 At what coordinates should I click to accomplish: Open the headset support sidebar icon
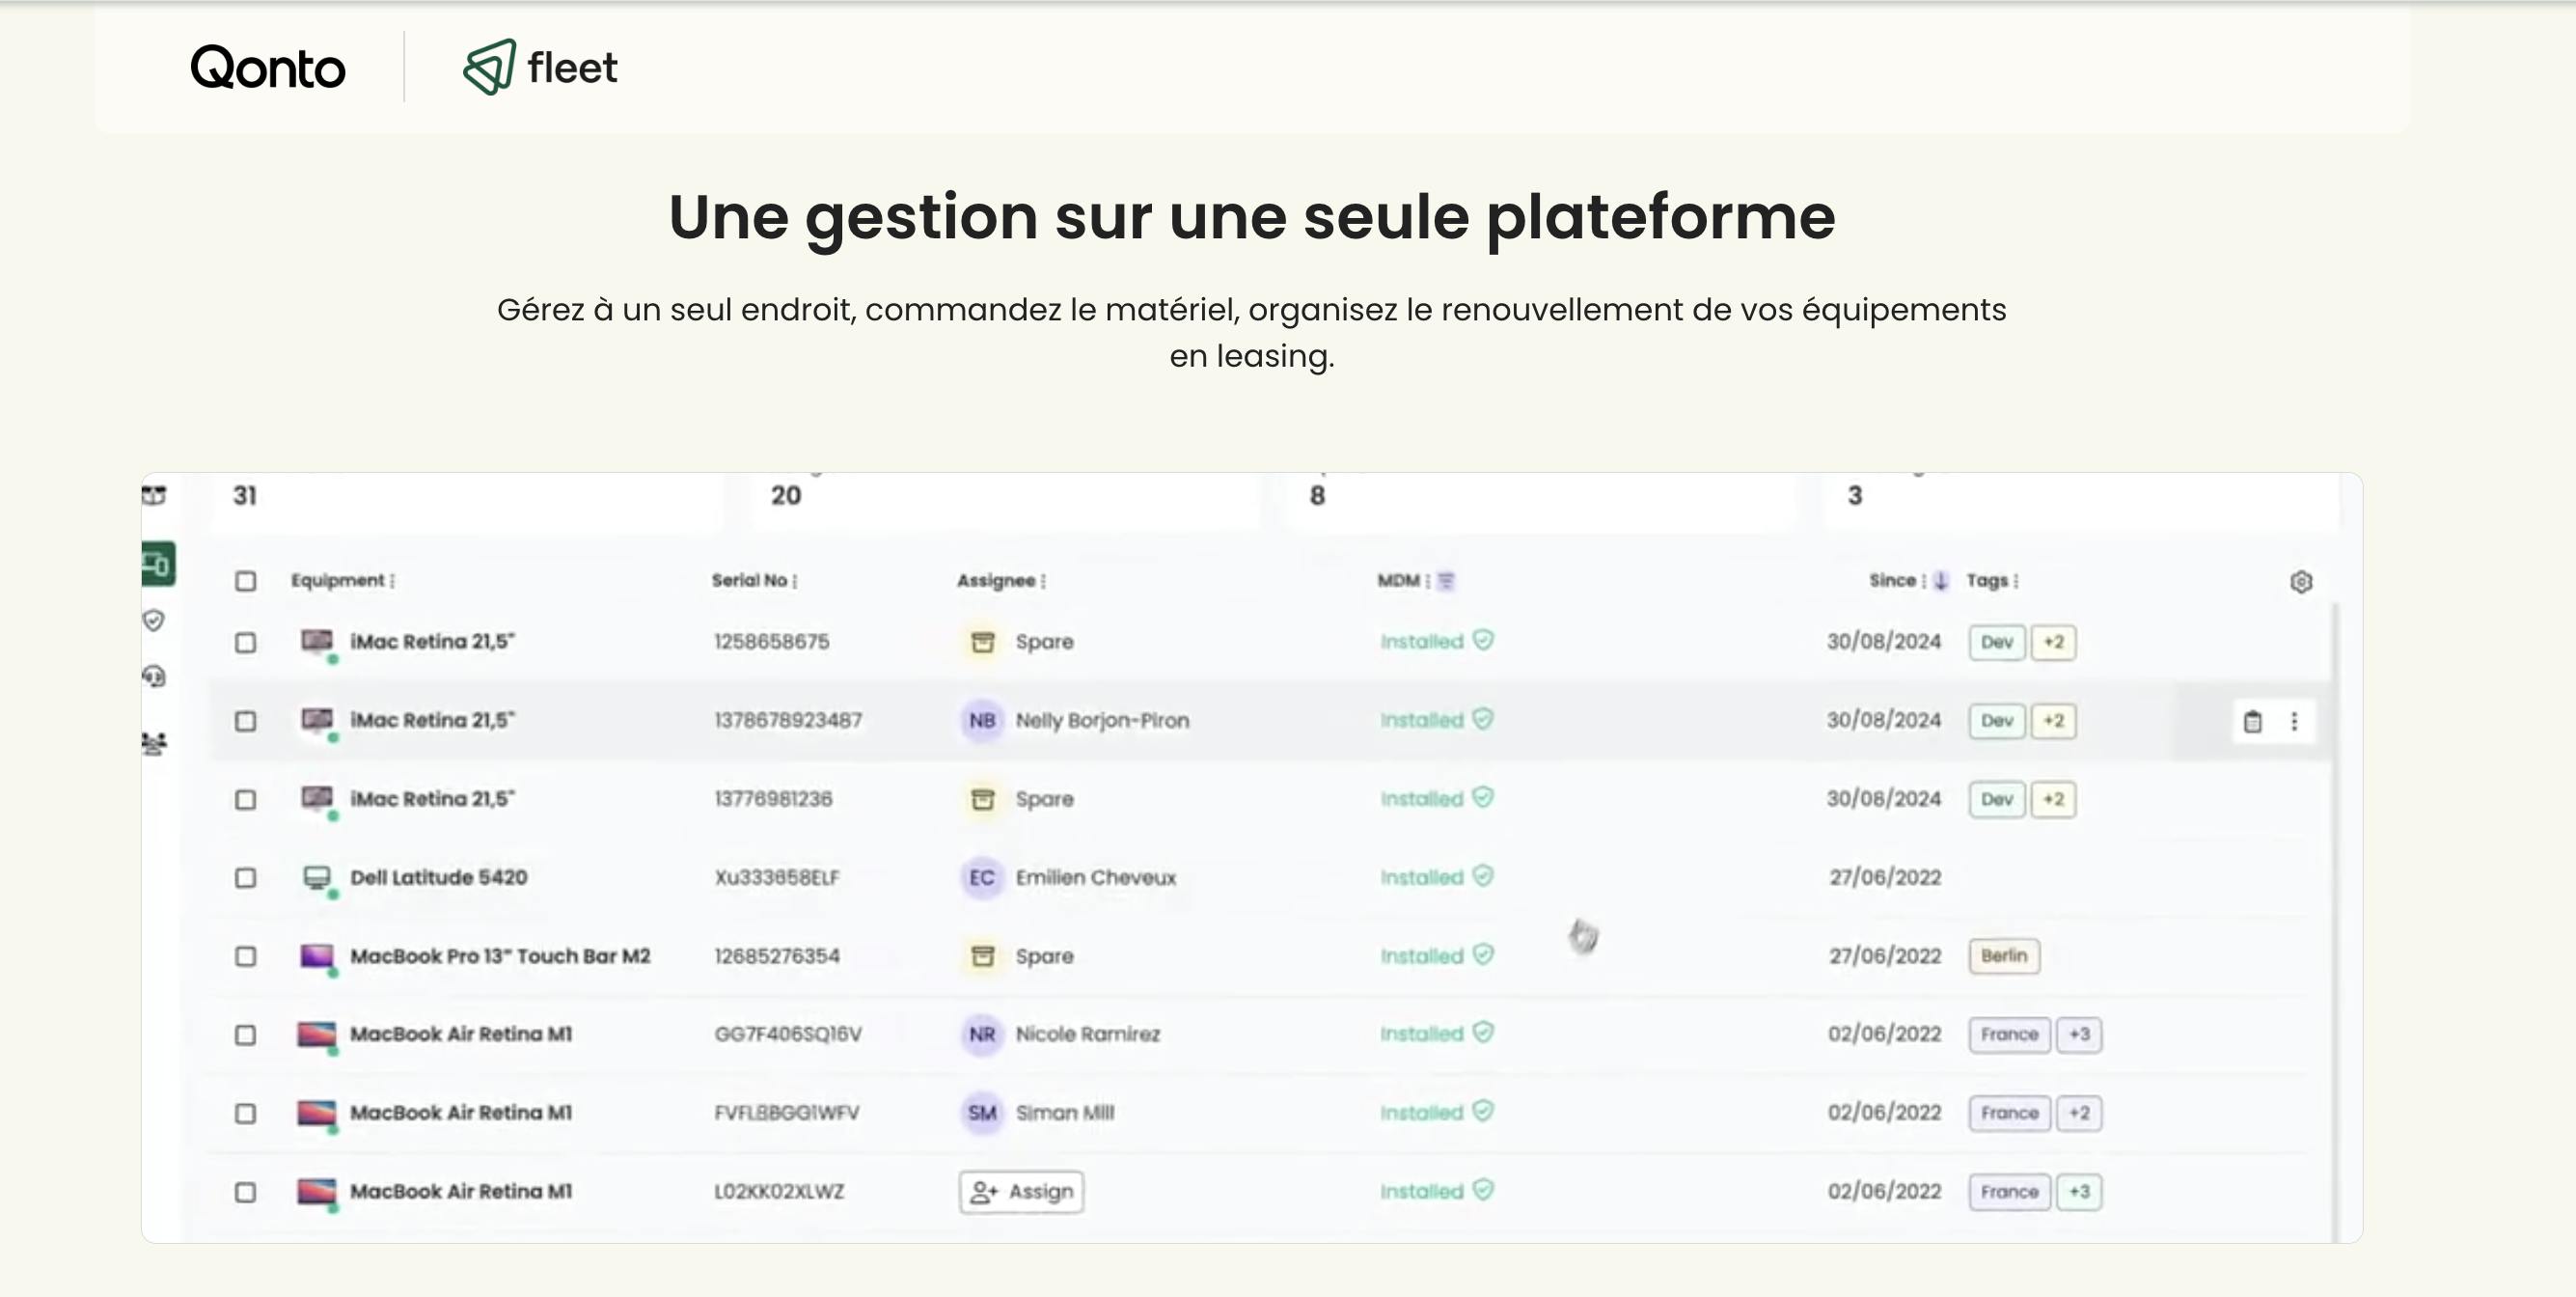153,677
